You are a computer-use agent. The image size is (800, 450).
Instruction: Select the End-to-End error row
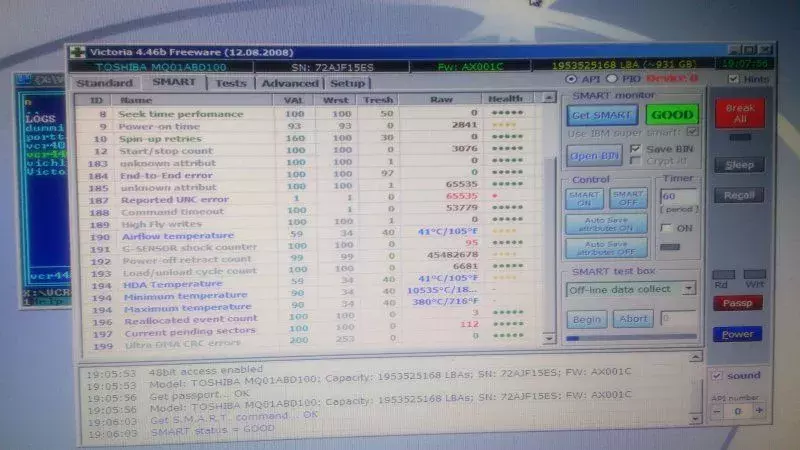pyautogui.click(x=309, y=174)
